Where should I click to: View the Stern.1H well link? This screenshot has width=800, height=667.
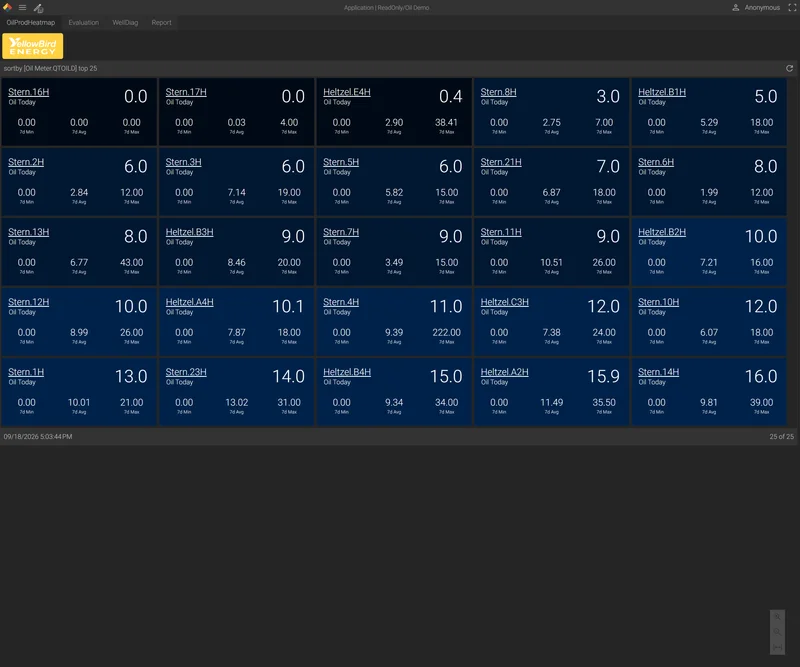click(26, 372)
